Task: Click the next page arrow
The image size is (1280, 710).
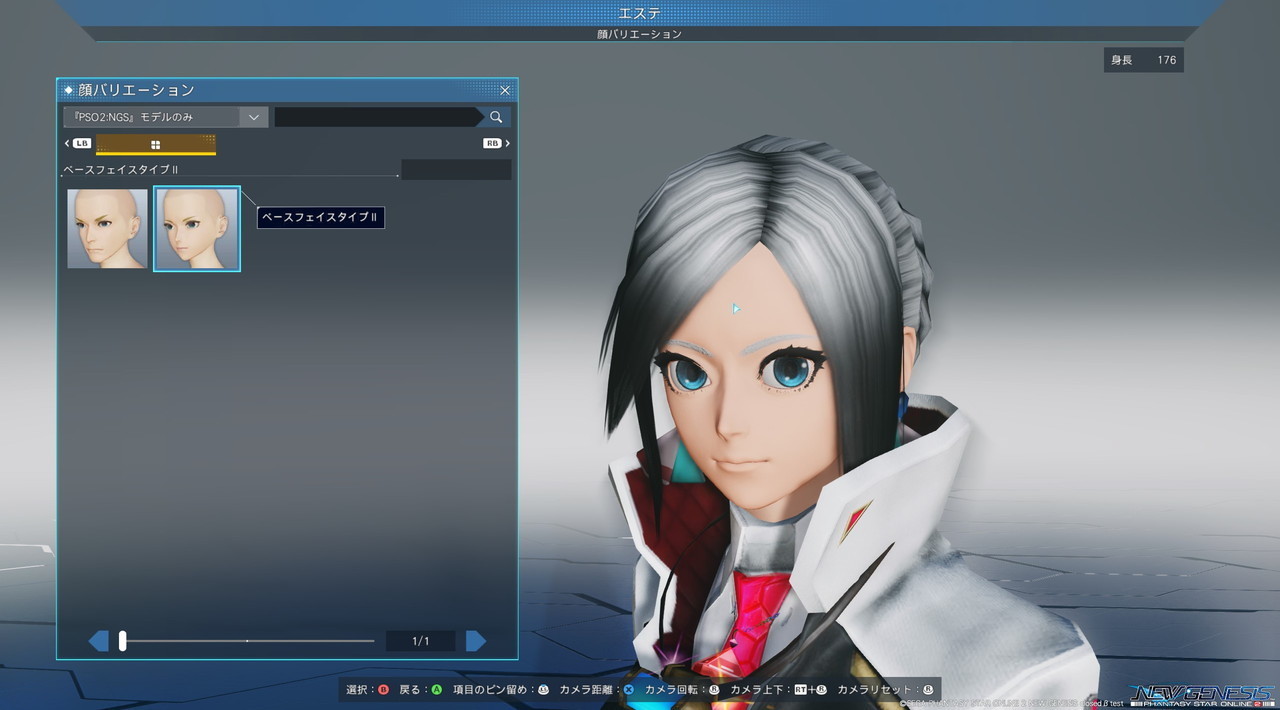Action: (x=476, y=641)
